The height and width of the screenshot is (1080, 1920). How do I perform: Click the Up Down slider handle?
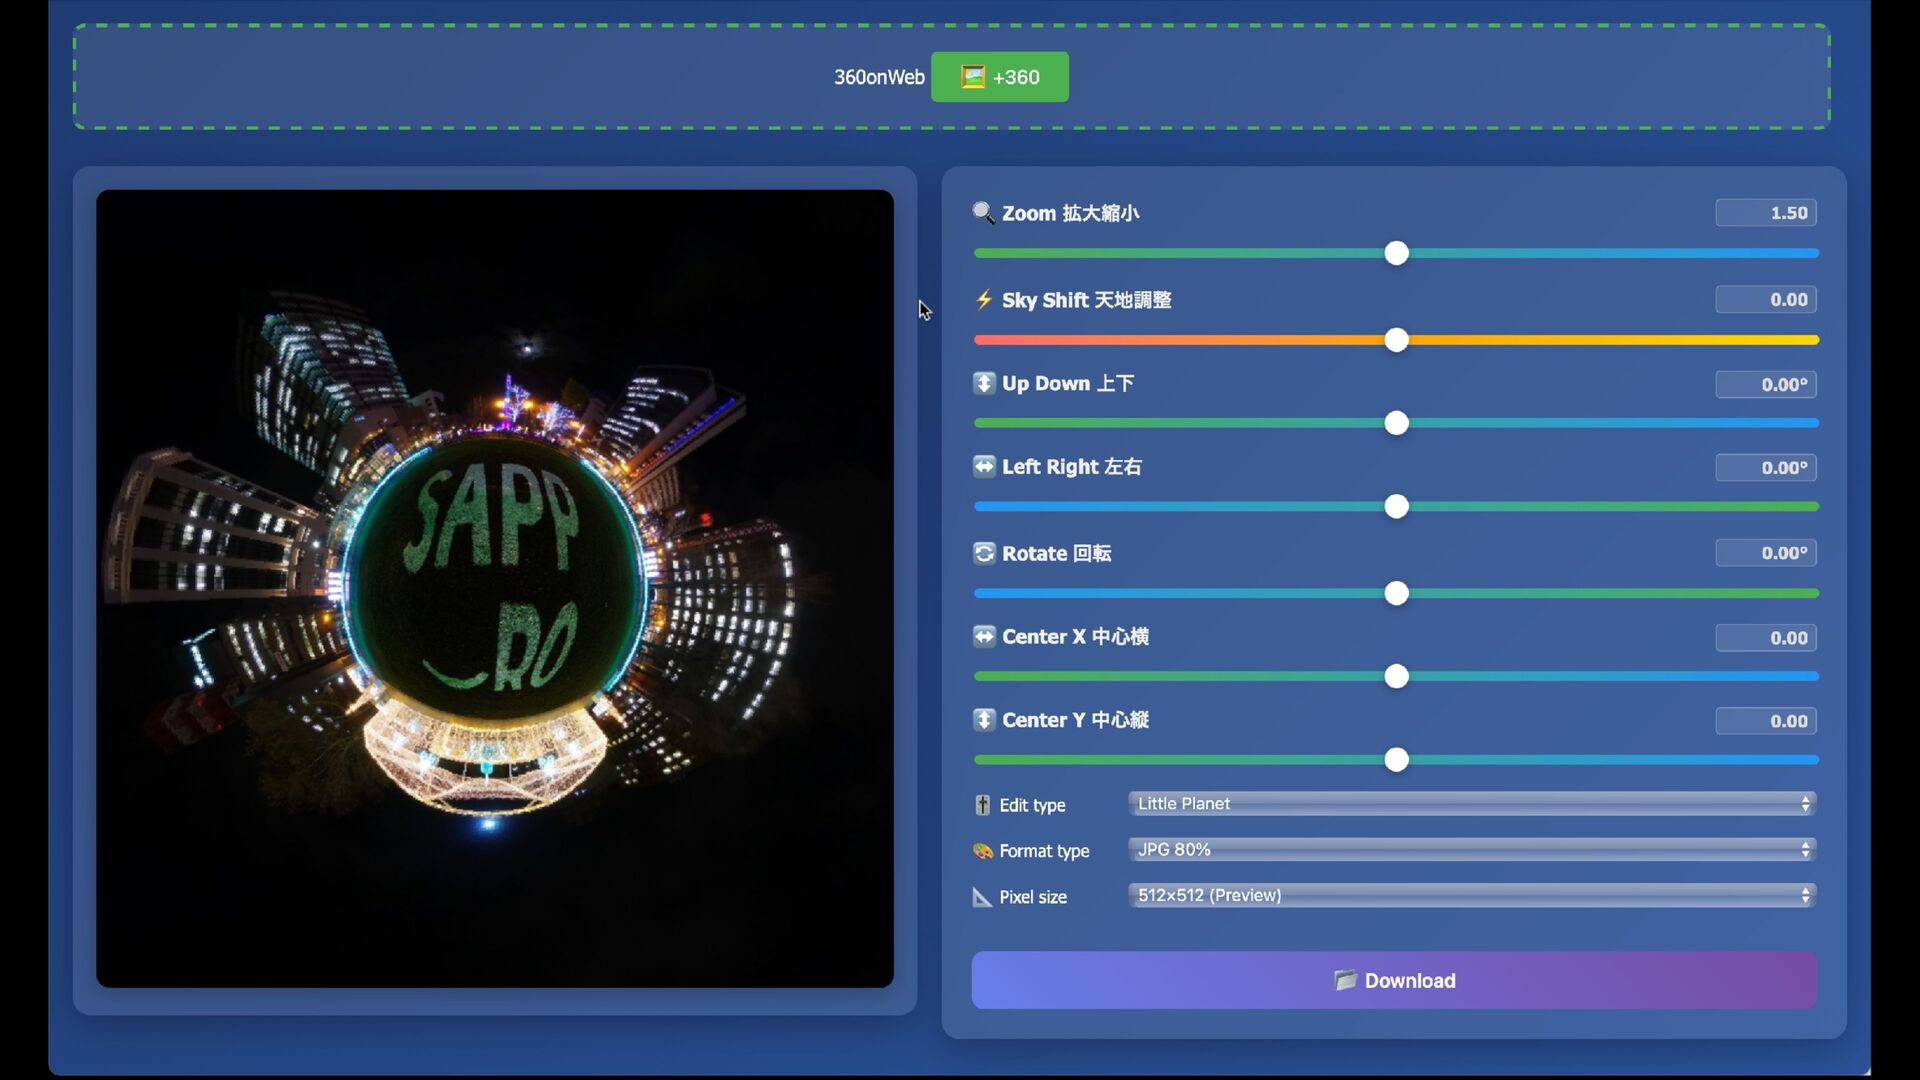pos(1397,423)
